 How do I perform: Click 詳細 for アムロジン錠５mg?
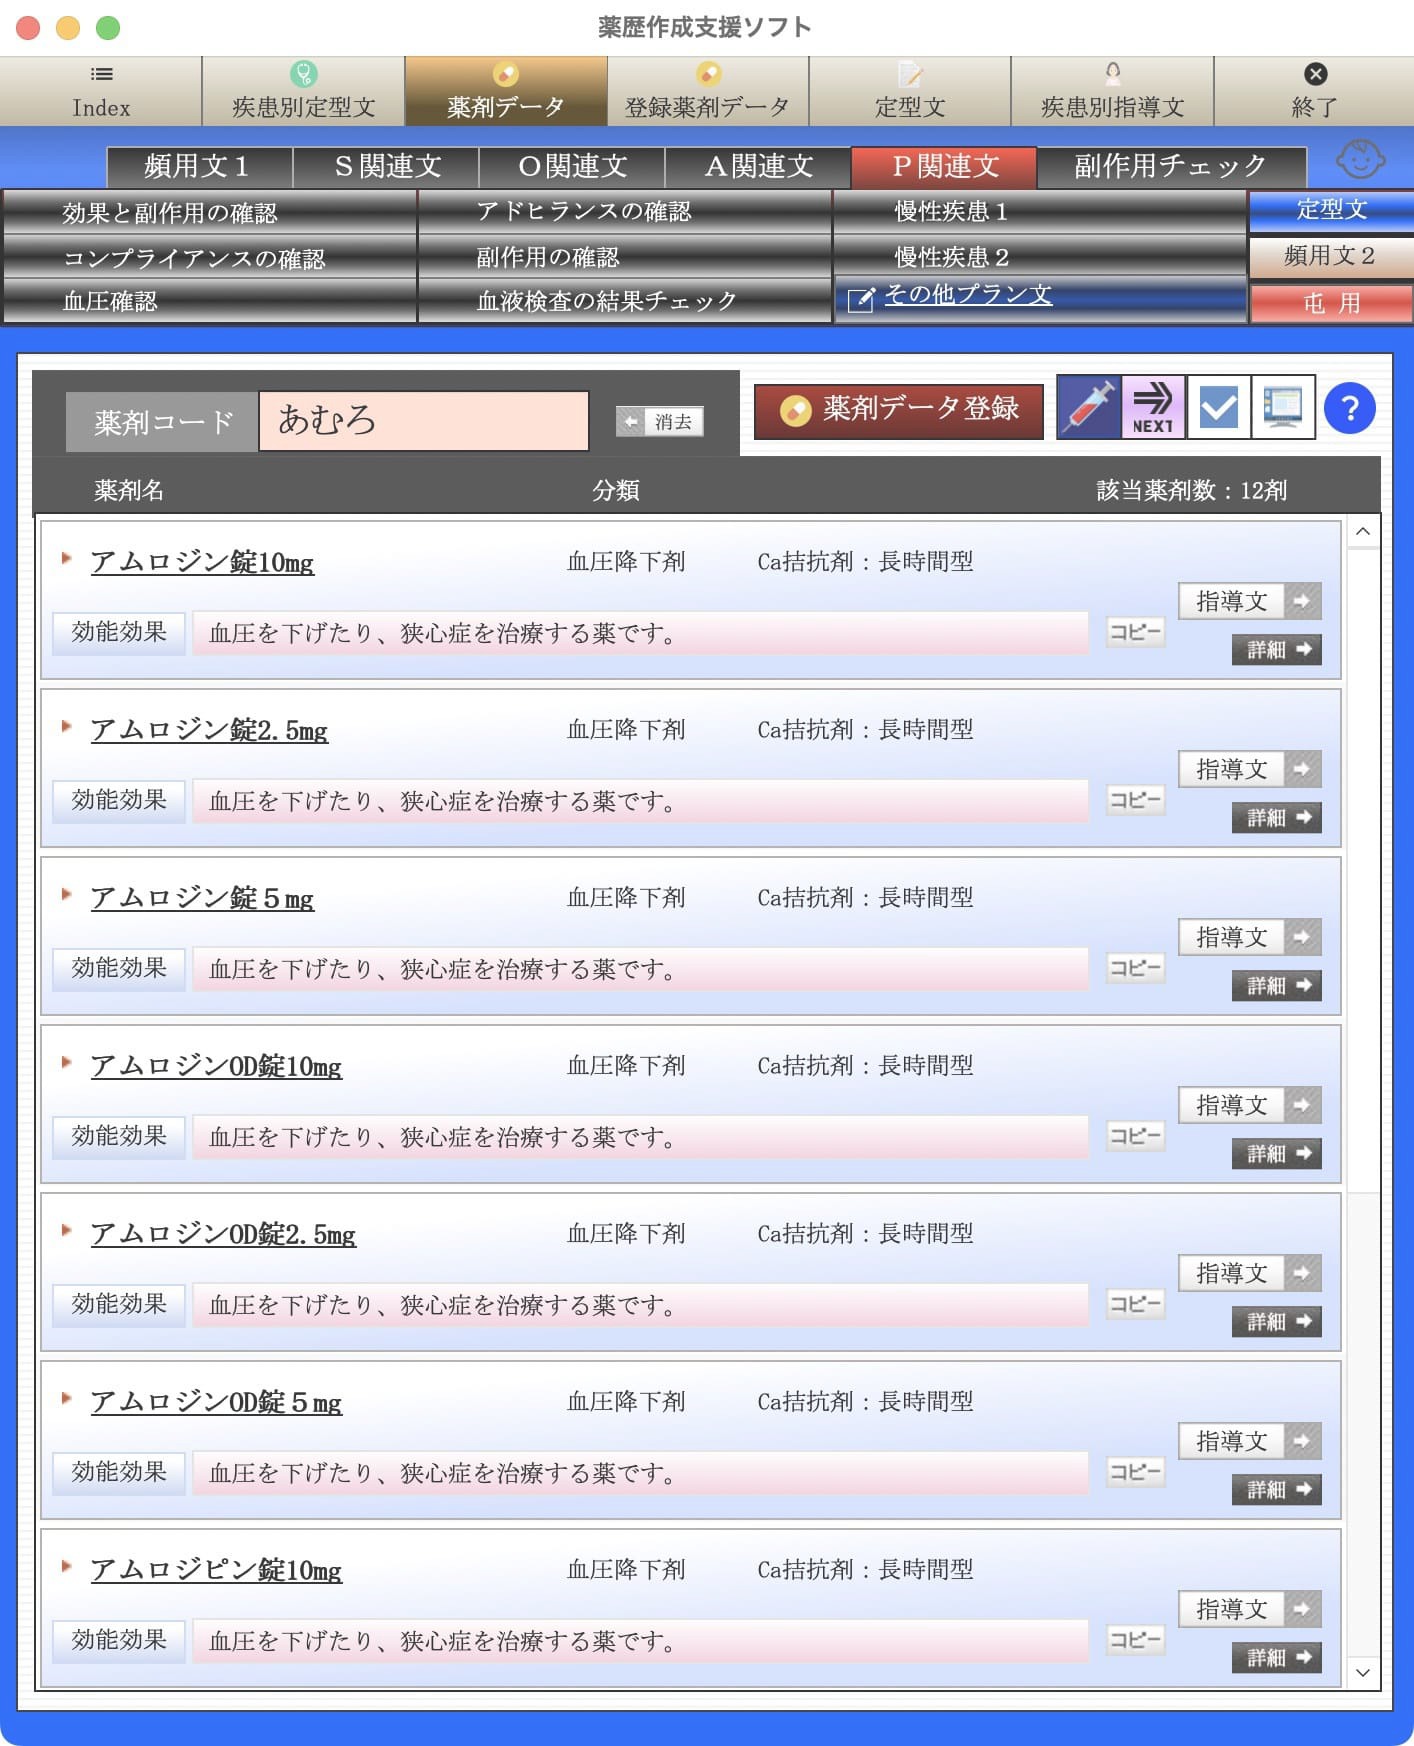tap(1277, 986)
